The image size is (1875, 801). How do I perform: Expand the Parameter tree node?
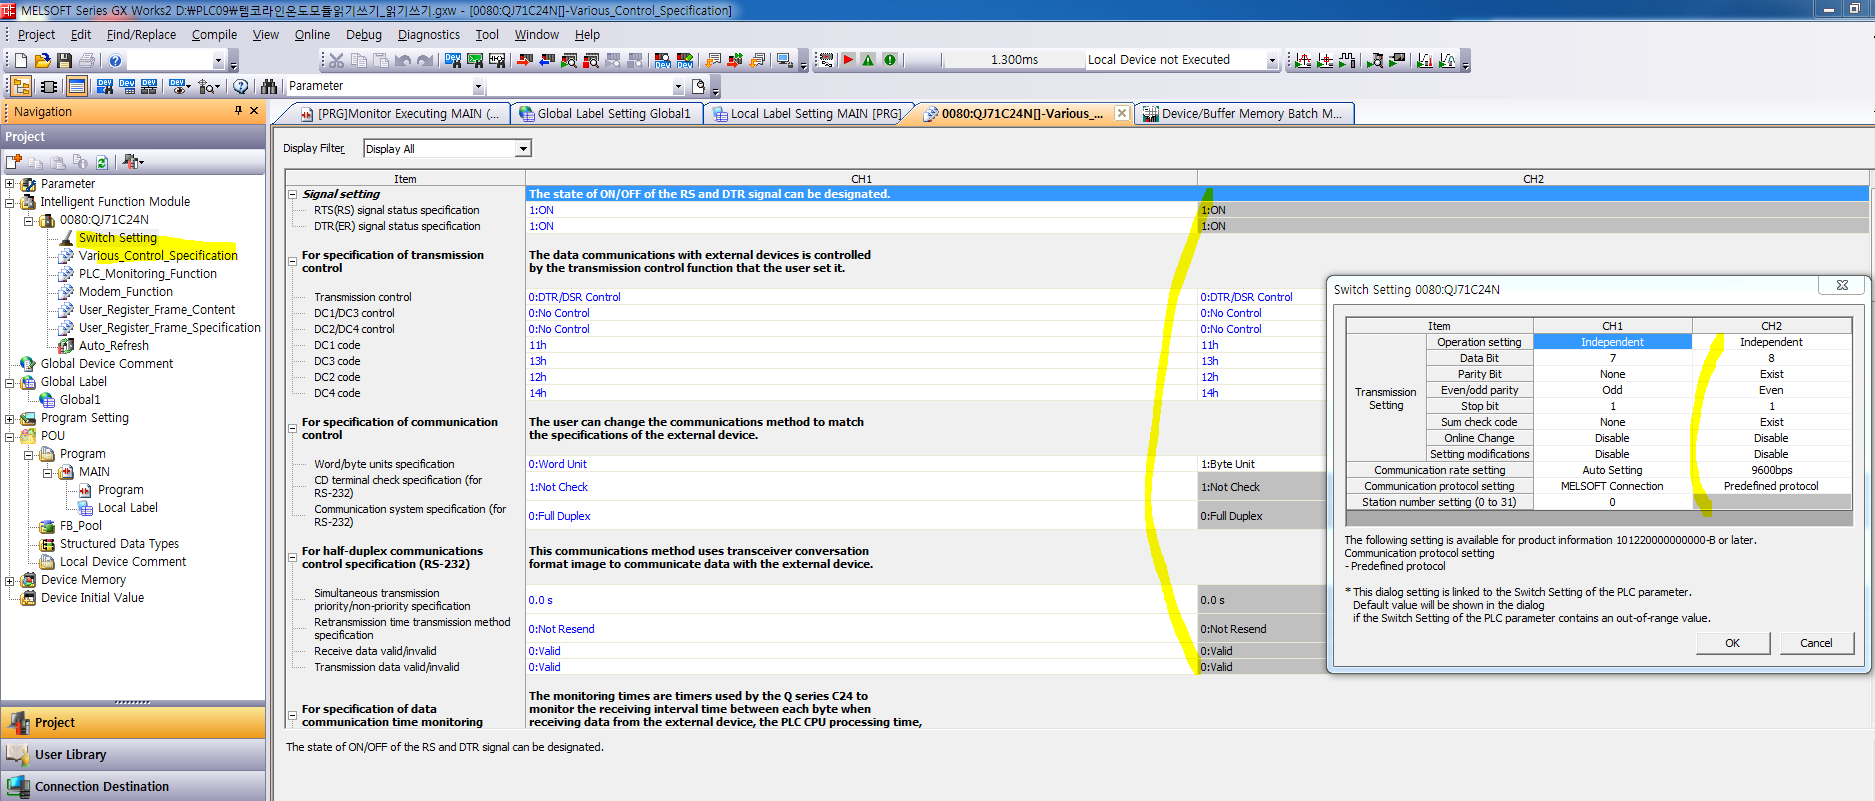pyautogui.click(x=10, y=184)
